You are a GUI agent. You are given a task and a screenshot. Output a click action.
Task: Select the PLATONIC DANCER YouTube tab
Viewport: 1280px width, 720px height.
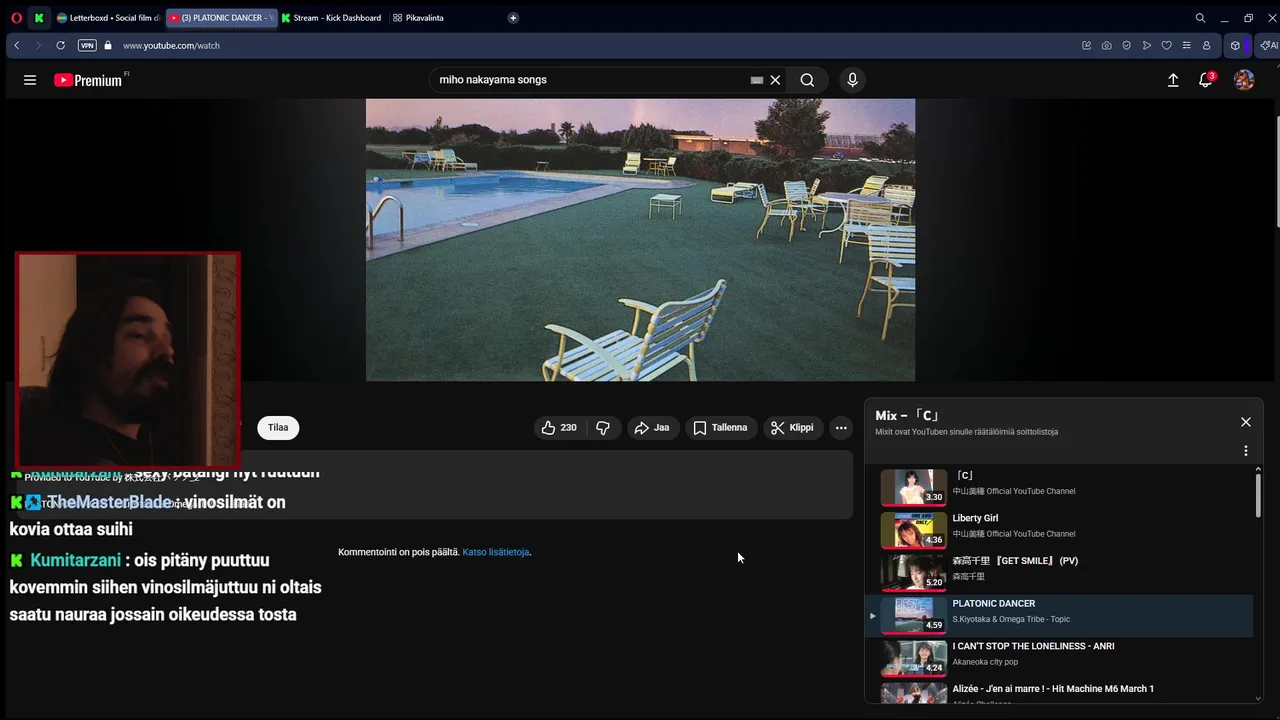[x=221, y=18]
